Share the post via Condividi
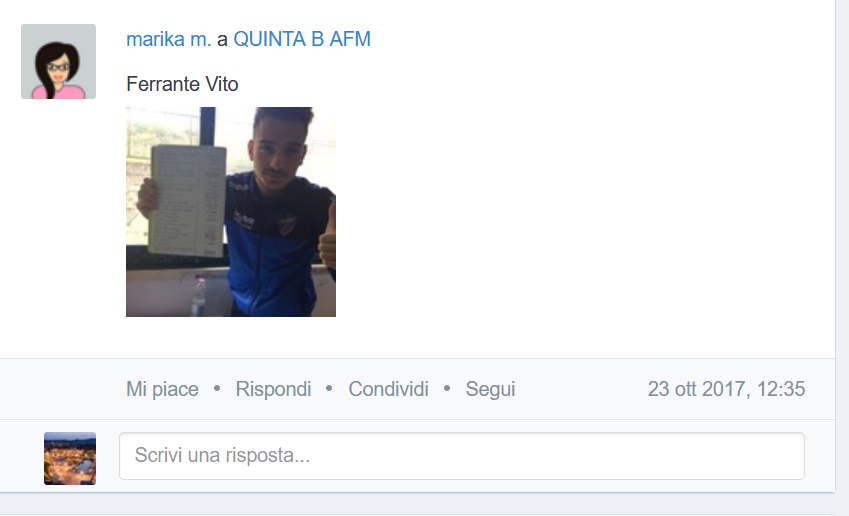This screenshot has width=849, height=516. [x=388, y=389]
